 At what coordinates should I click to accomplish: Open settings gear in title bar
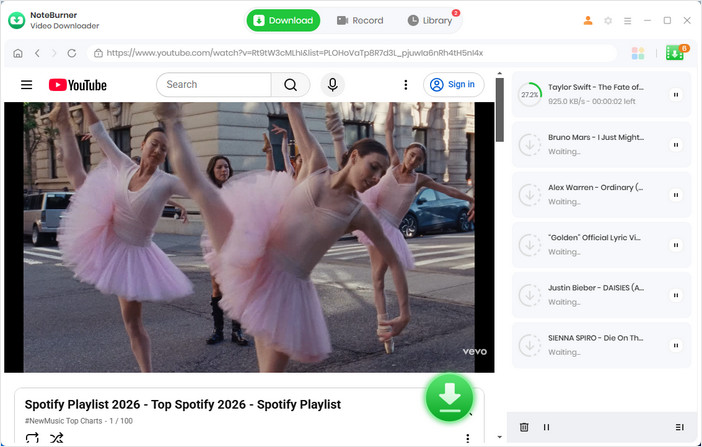tap(608, 21)
